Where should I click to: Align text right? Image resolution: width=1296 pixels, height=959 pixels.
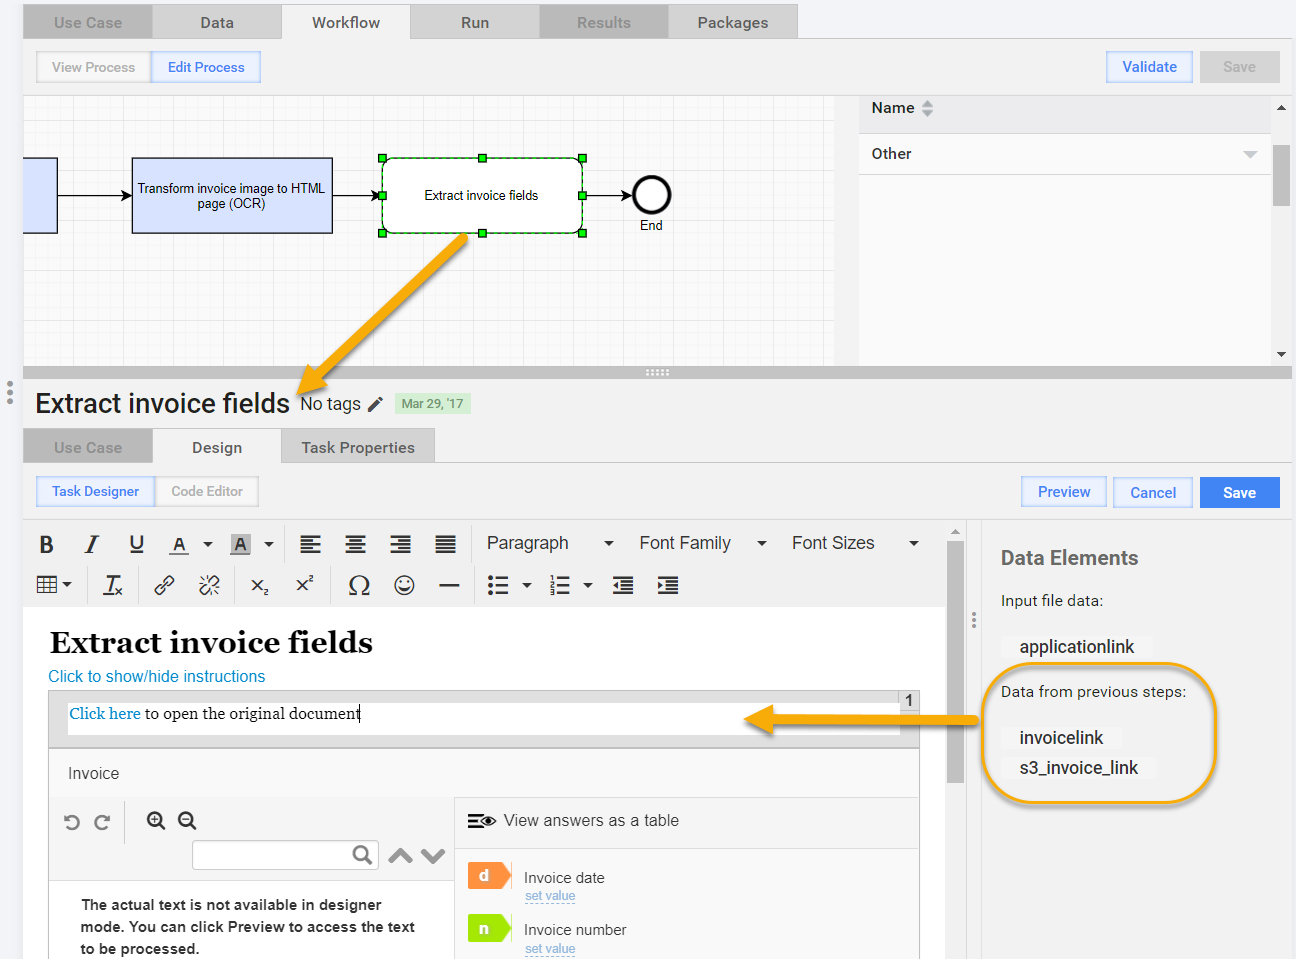click(400, 544)
